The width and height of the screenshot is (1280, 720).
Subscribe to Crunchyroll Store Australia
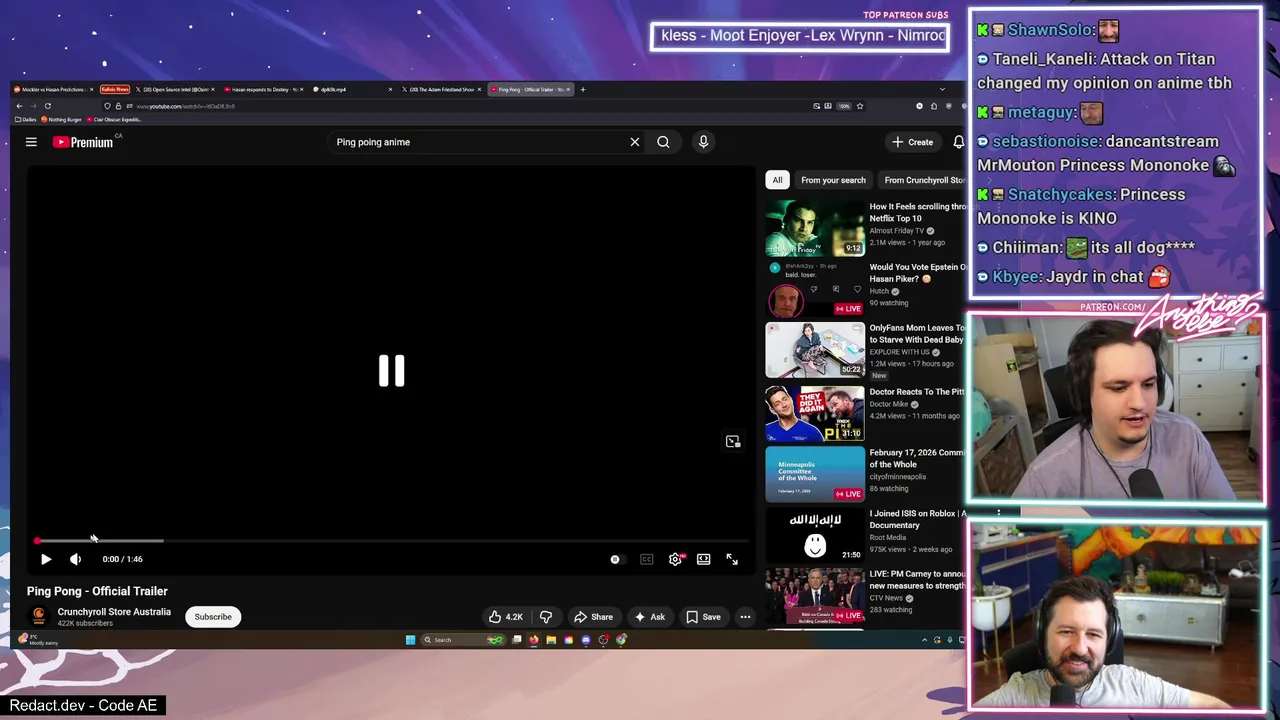[213, 617]
